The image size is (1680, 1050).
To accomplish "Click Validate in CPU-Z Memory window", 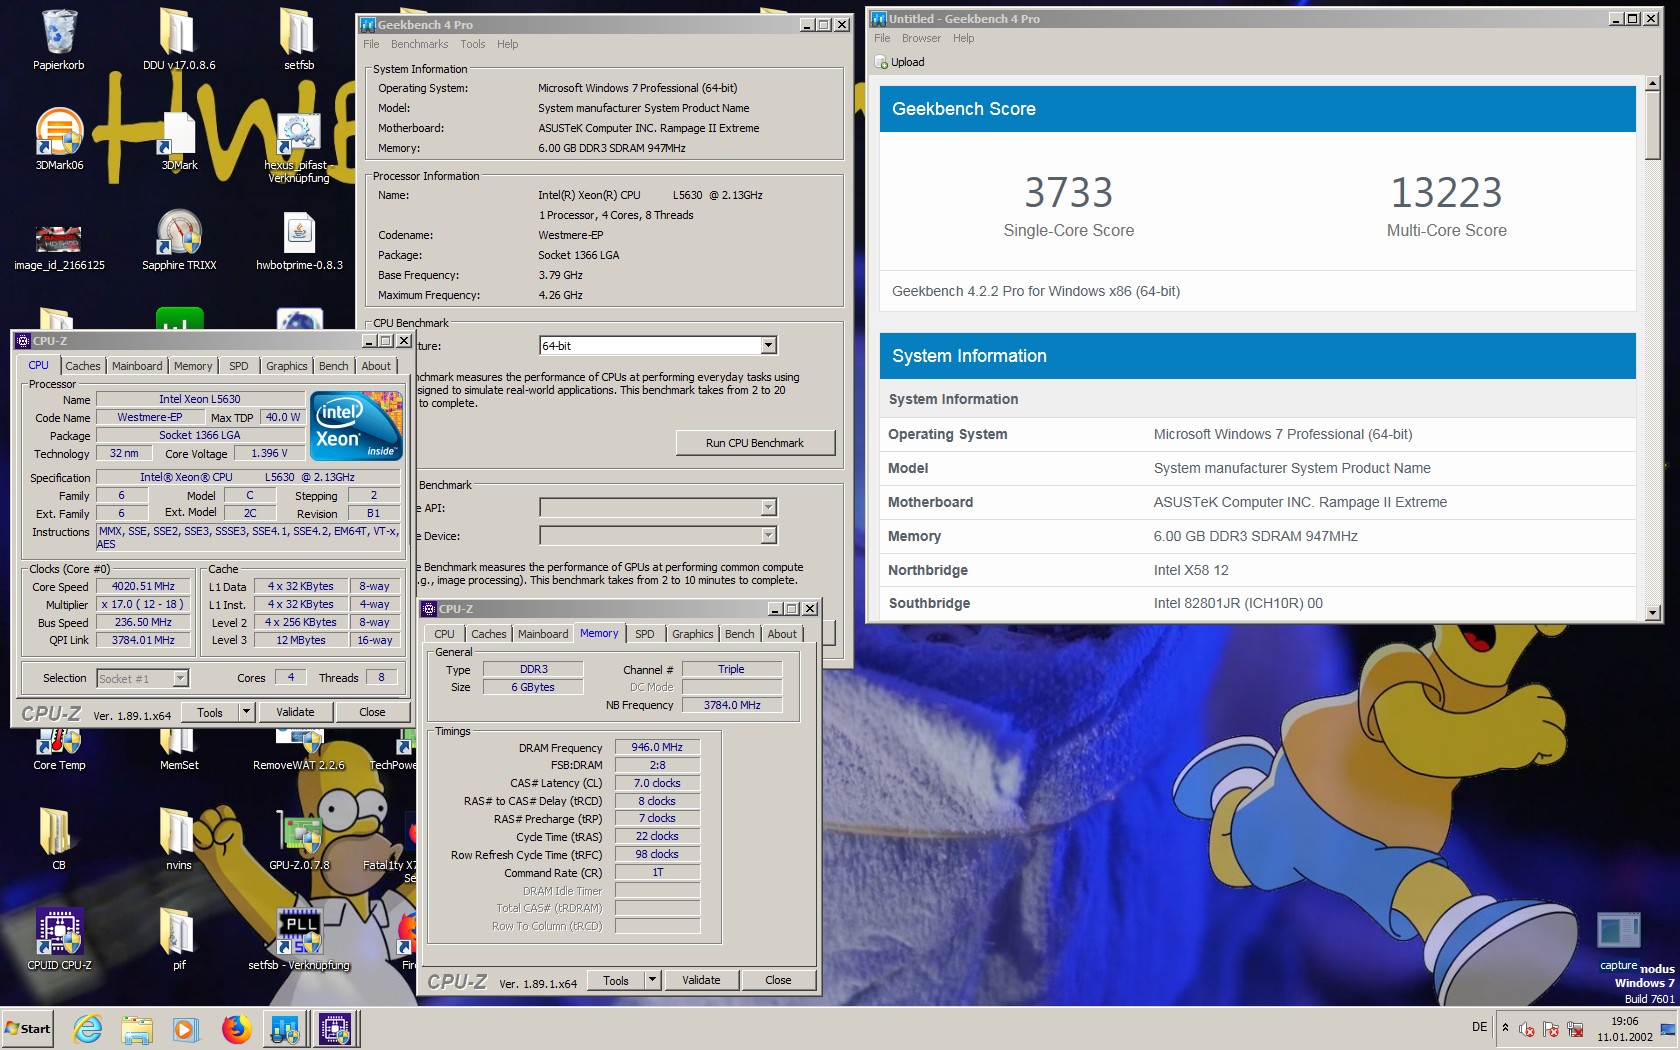I will (x=701, y=980).
